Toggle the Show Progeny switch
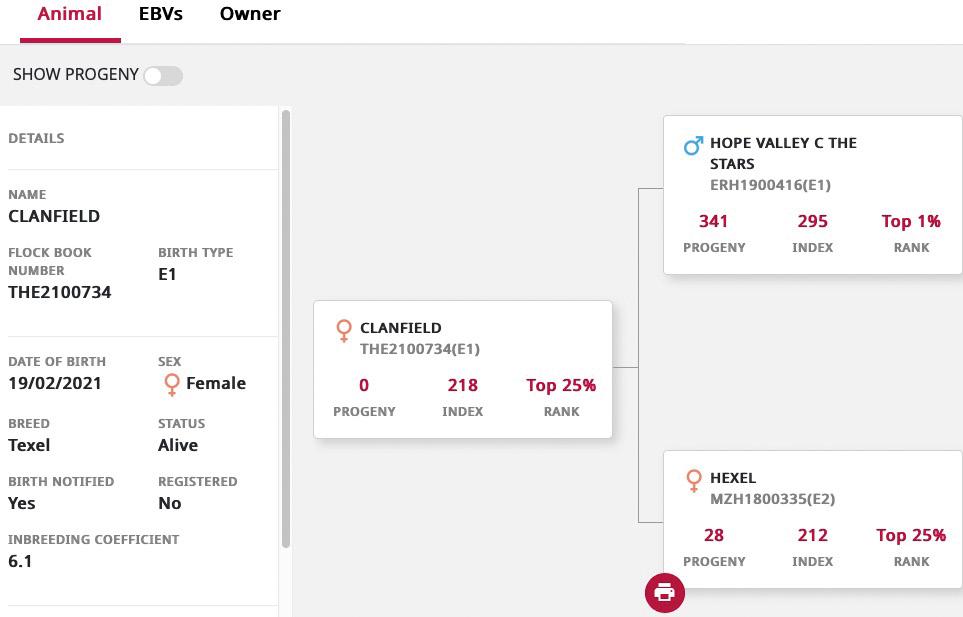Image resolution: width=963 pixels, height=617 pixels. (x=163, y=76)
